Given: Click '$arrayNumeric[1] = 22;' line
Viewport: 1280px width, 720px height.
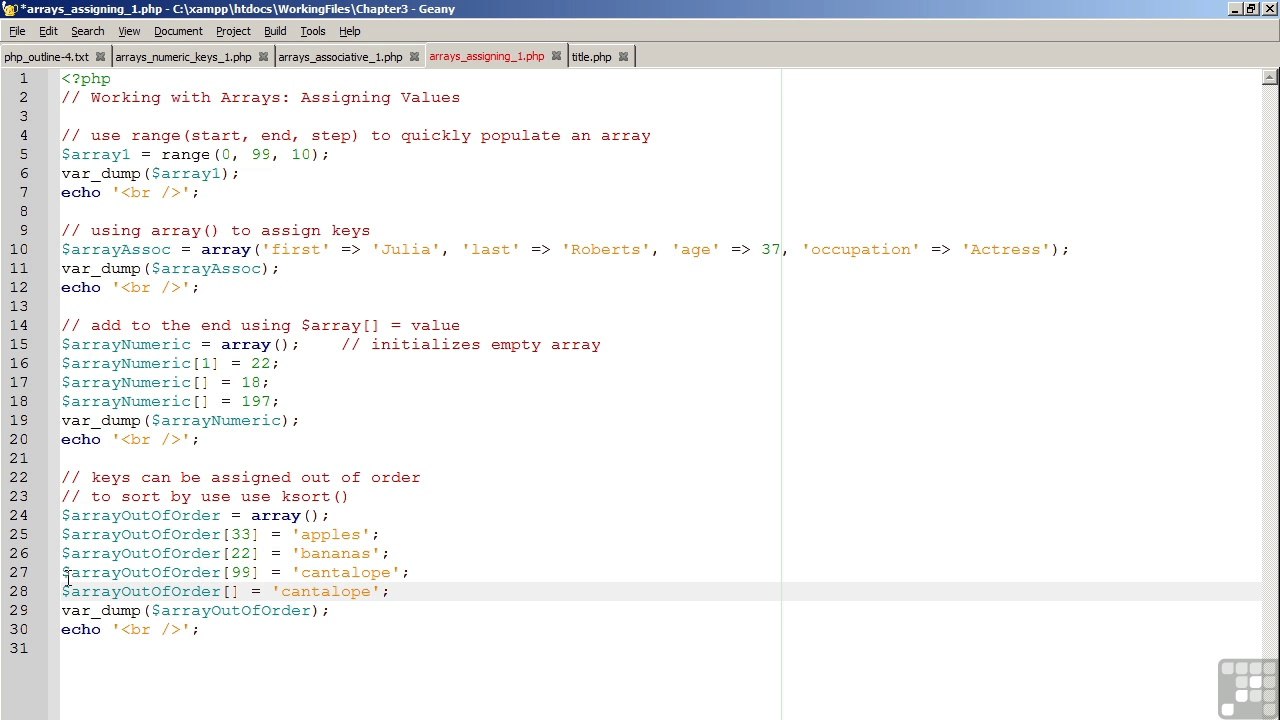Looking at the screenshot, I should [170, 363].
